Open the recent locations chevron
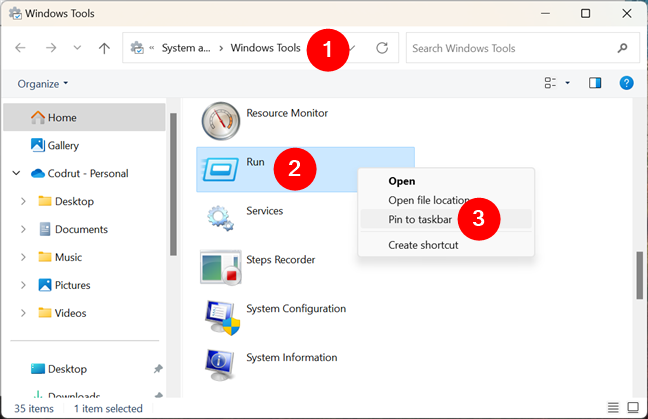Viewport: 648px width, 419px height. coord(77,48)
